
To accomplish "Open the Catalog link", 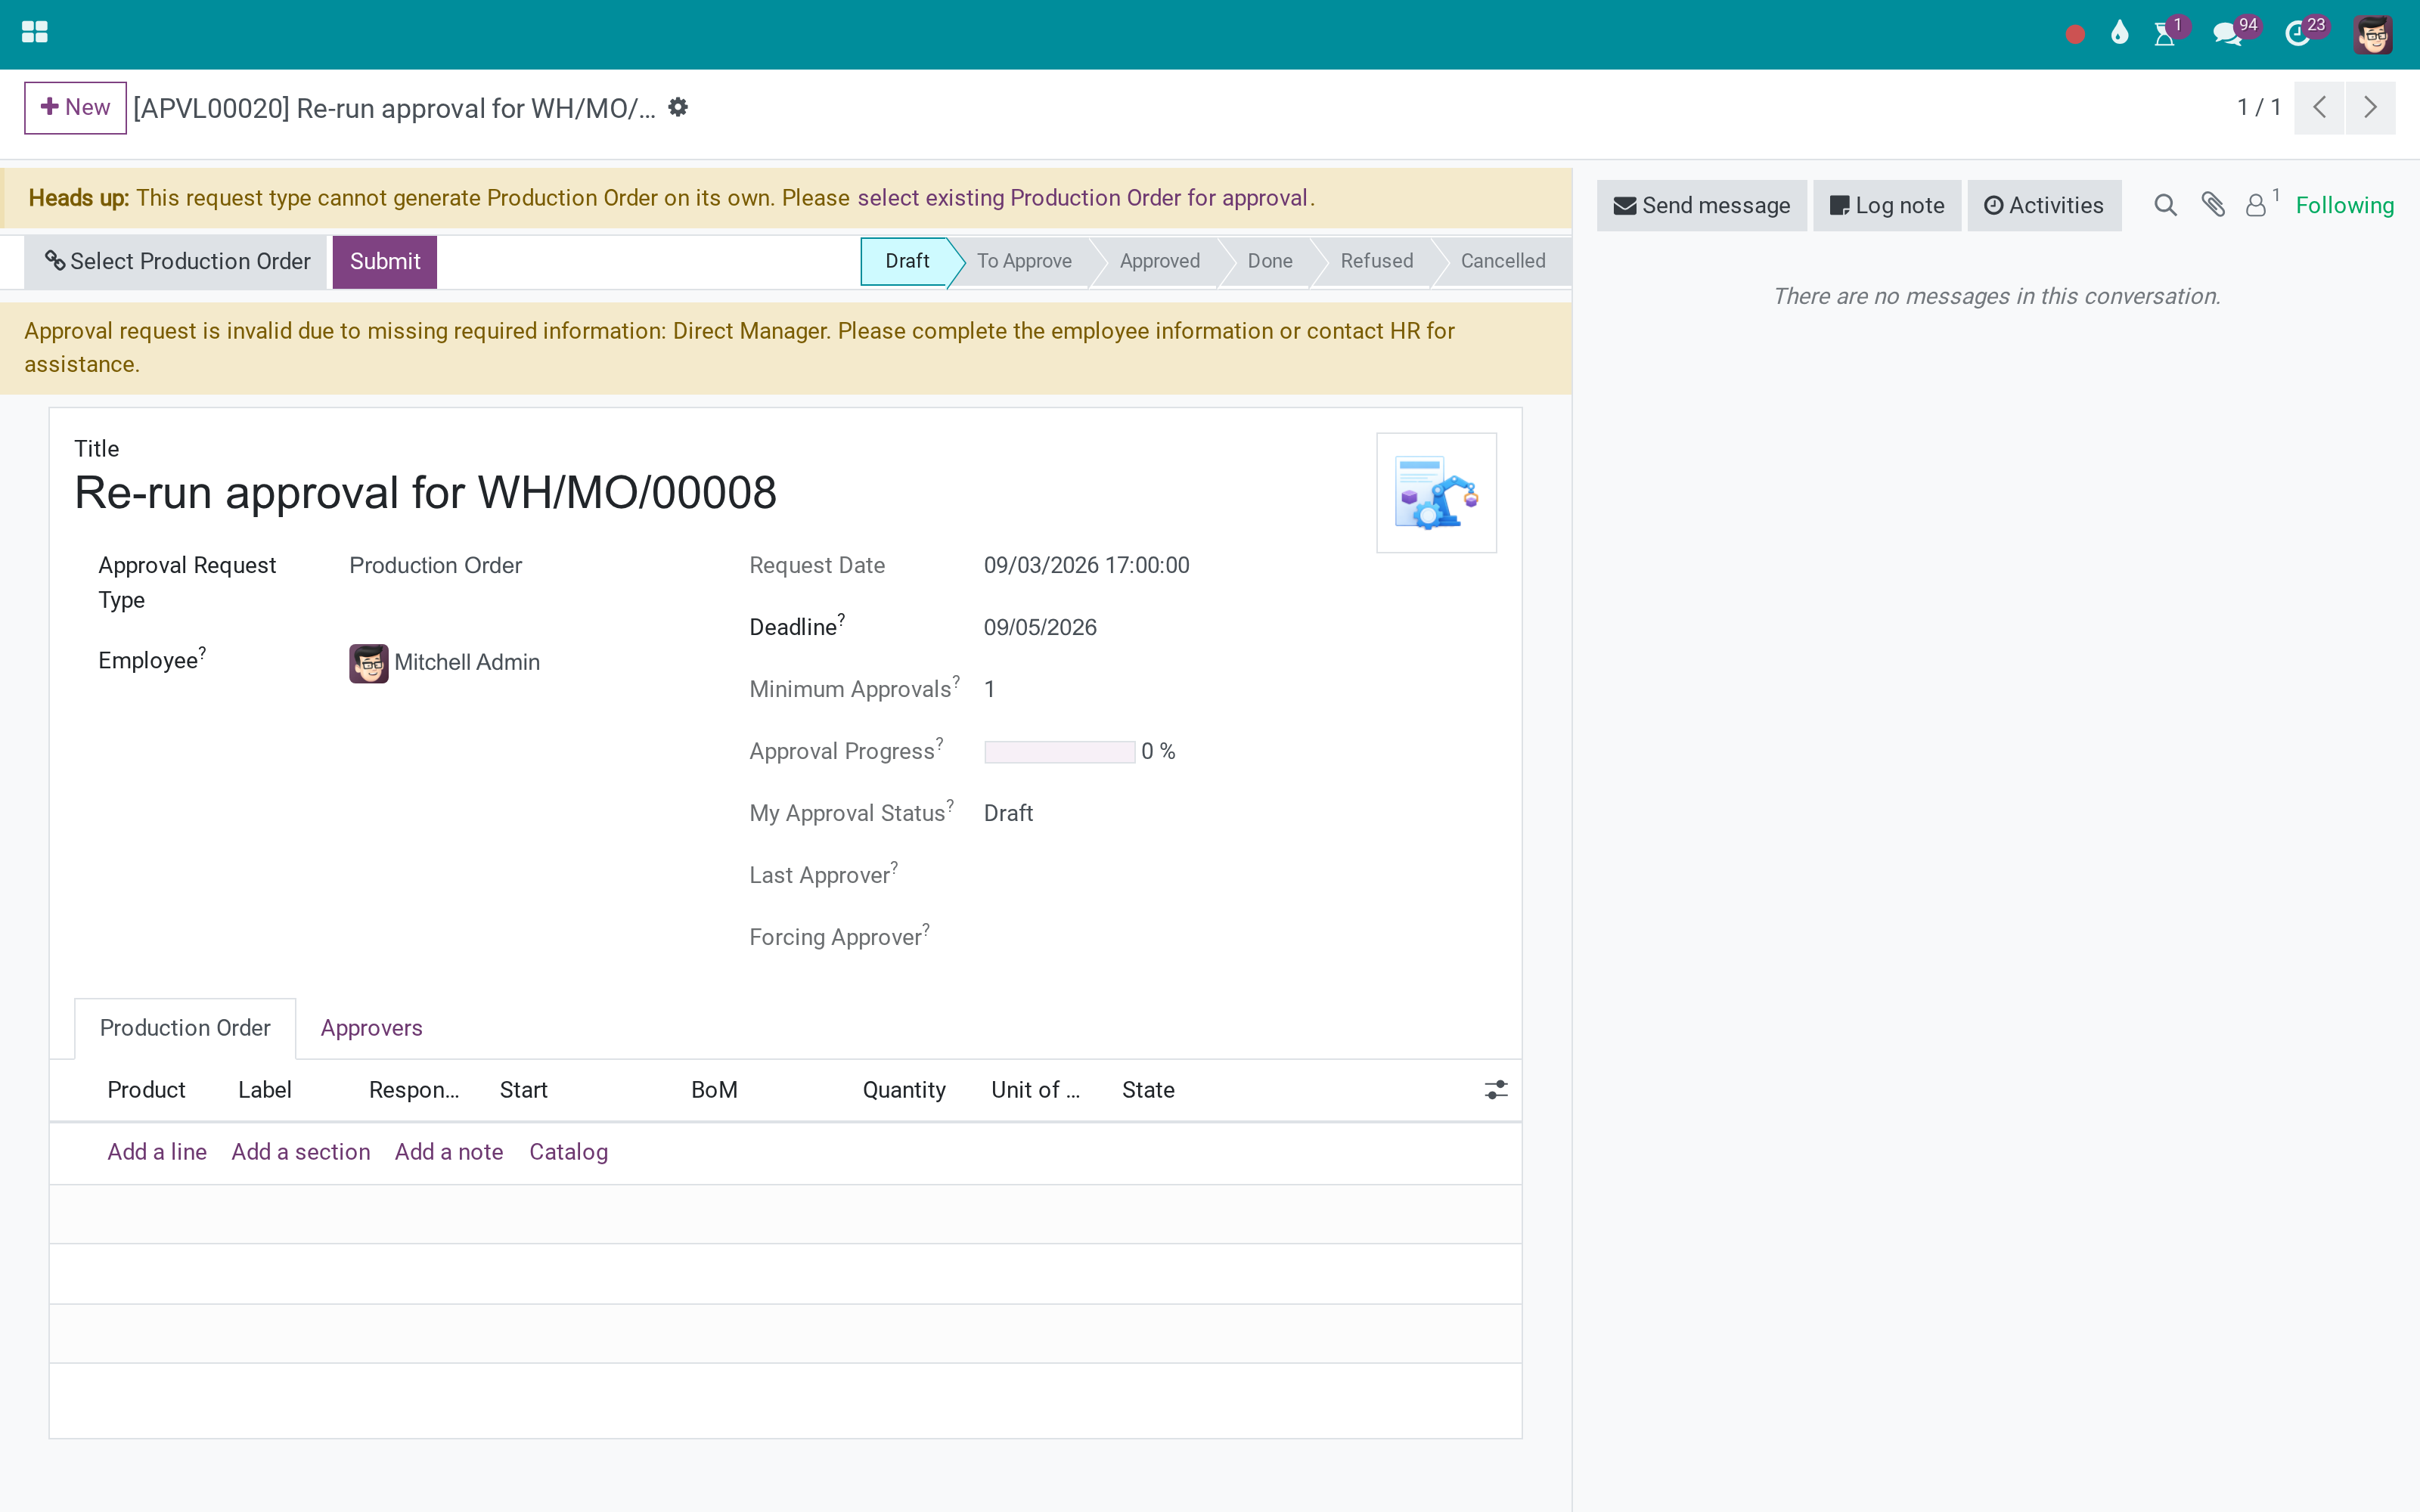I will 568,1152.
